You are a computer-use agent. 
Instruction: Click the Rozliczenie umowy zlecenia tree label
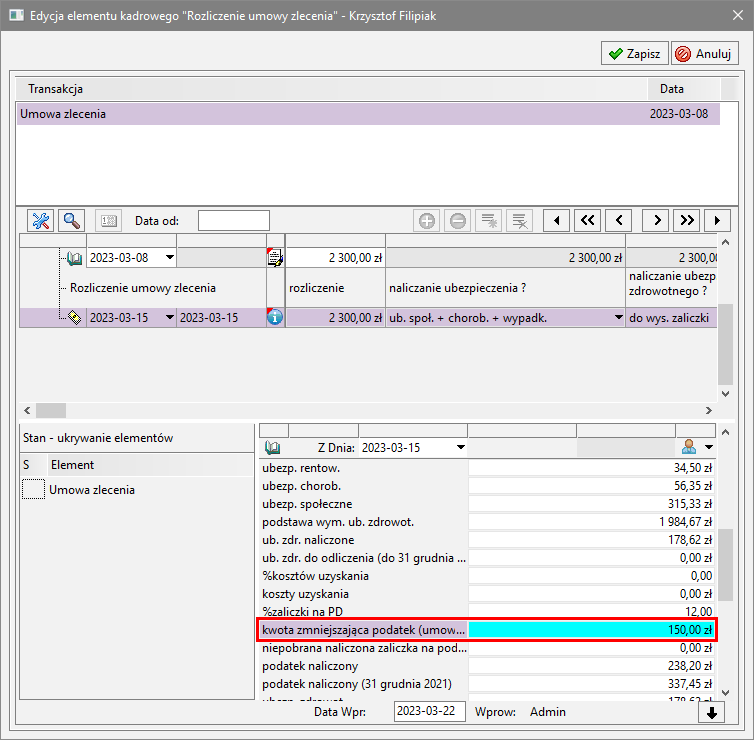[143, 288]
